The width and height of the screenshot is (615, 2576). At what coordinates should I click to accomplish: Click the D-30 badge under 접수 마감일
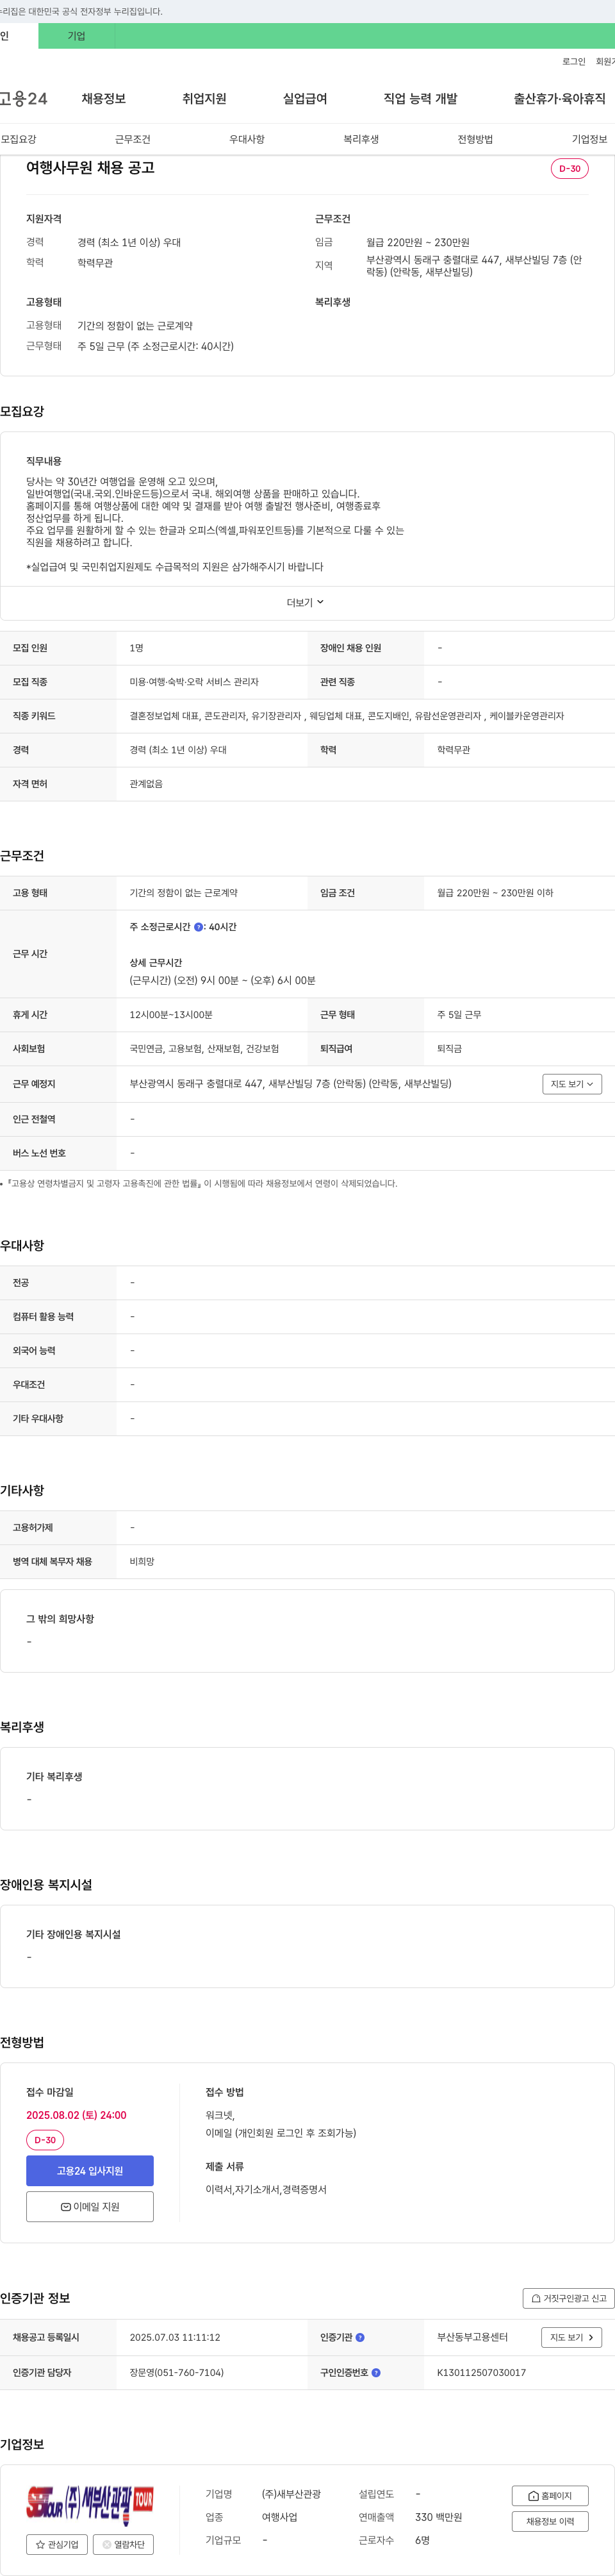click(45, 2140)
